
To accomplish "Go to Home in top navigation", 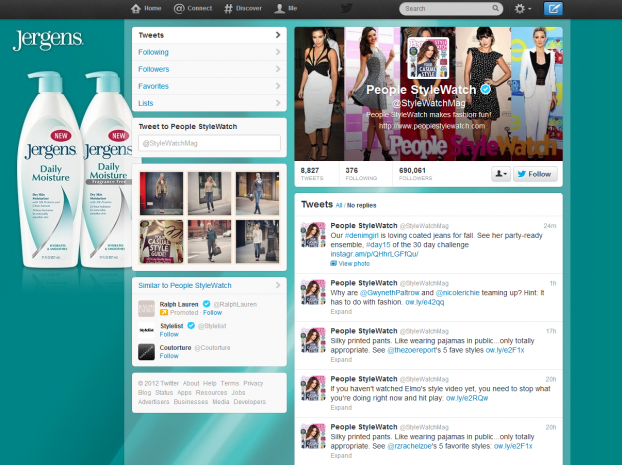I will point(146,8).
